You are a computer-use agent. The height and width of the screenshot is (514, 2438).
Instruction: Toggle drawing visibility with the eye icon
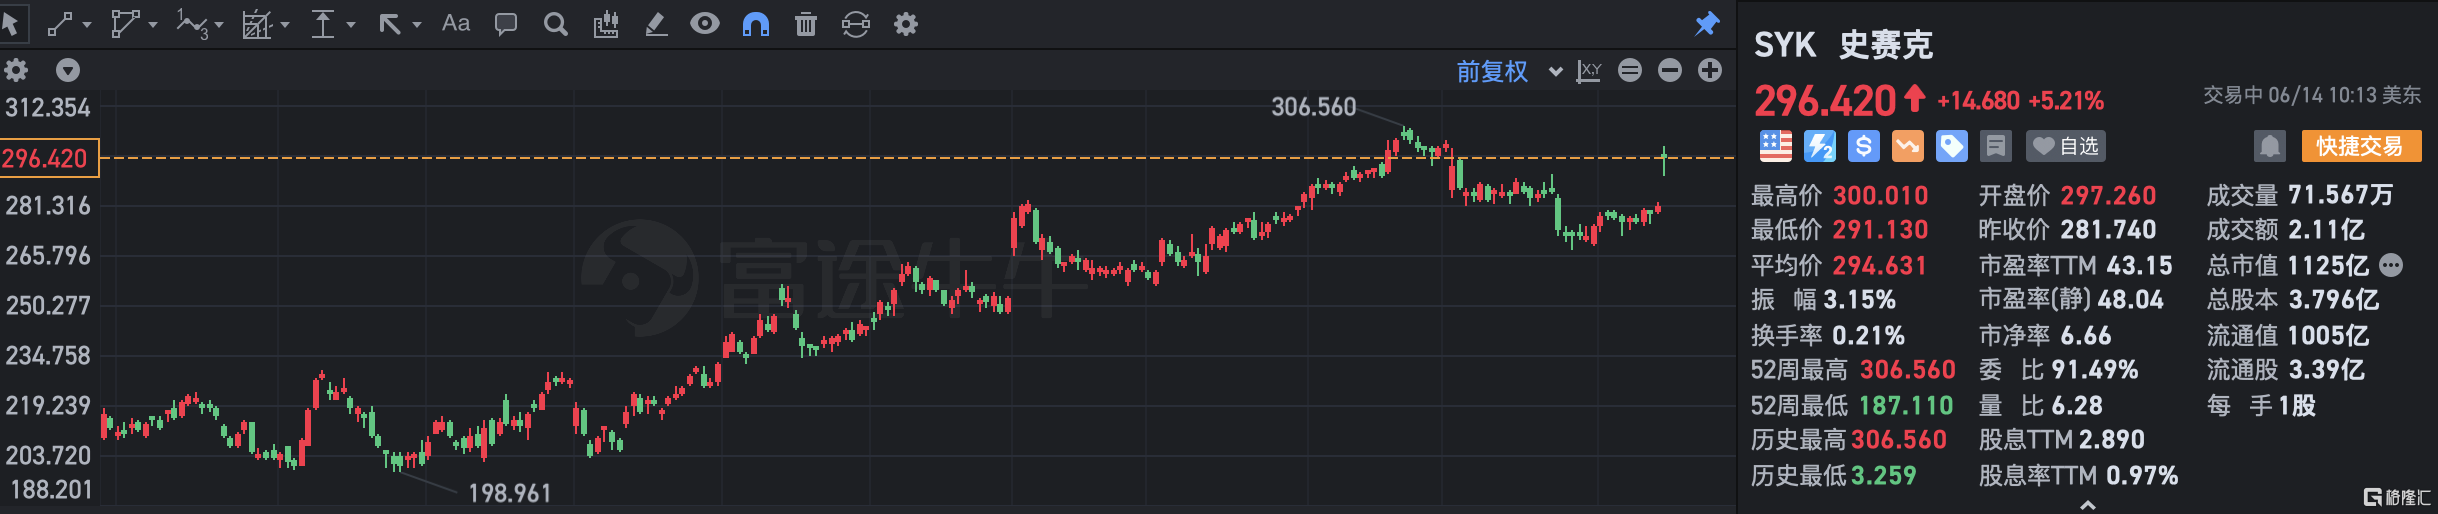[x=705, y=23]
